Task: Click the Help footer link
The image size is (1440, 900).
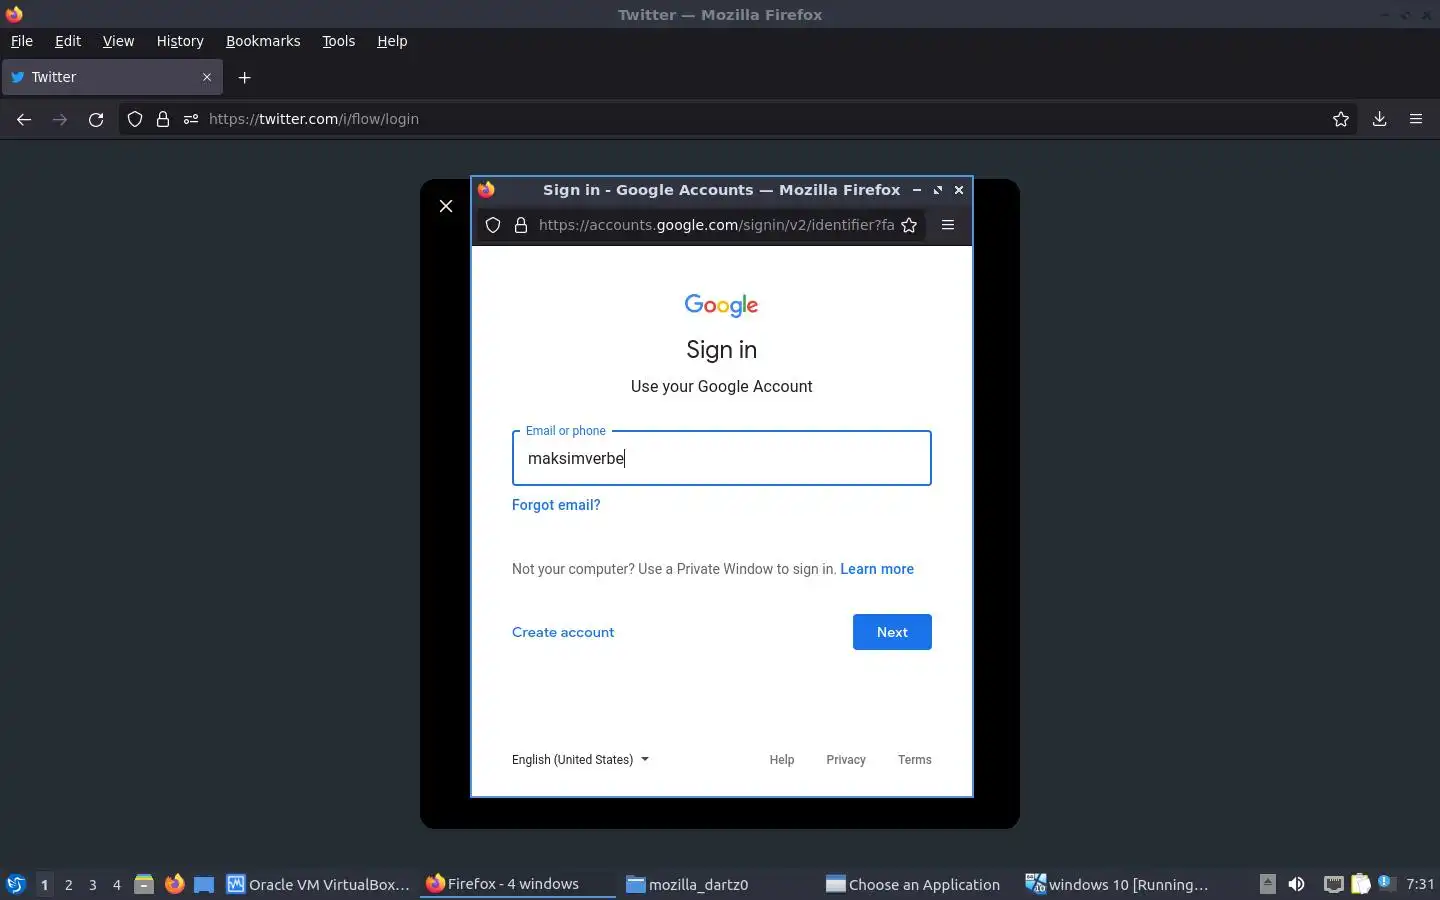Action: click(x=782, y=760)
